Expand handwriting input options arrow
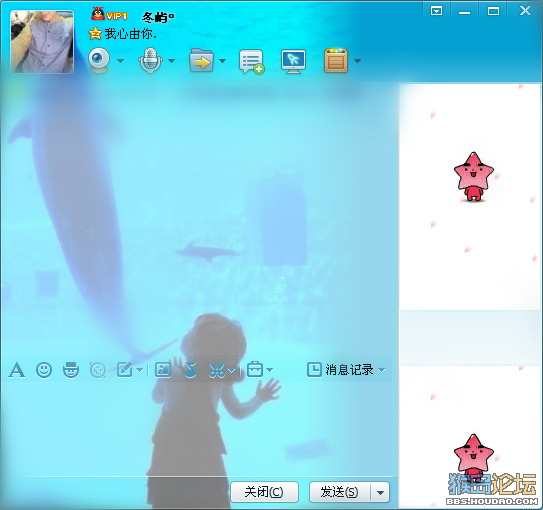This screenshot has width=543, height=510. pos(139,370)
